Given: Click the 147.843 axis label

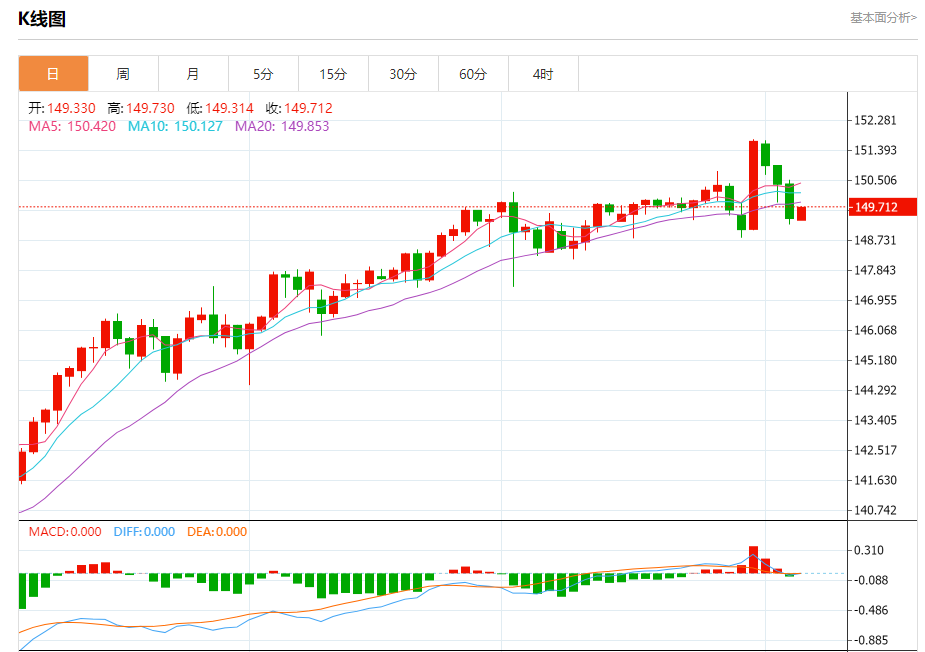Looking at the screenshot, I should pos(875,270).
